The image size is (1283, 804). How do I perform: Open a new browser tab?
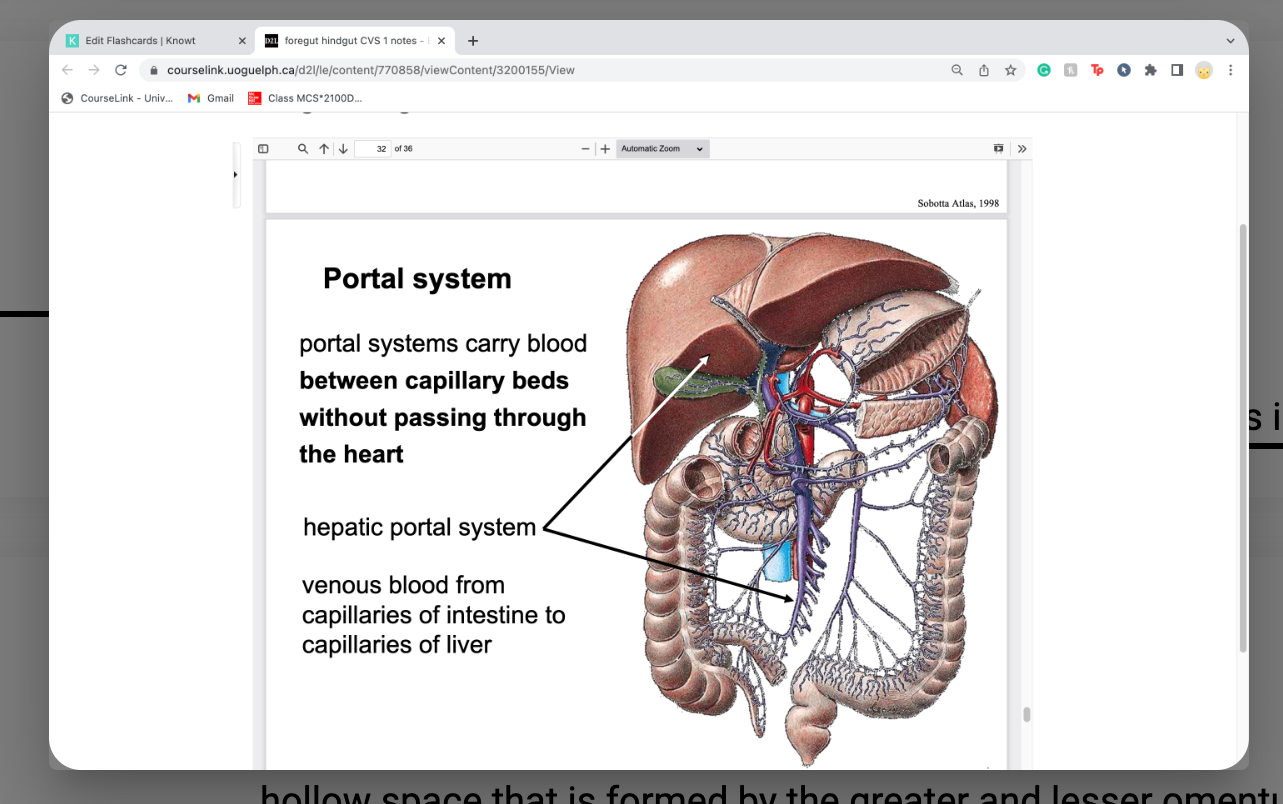[473, 41]
